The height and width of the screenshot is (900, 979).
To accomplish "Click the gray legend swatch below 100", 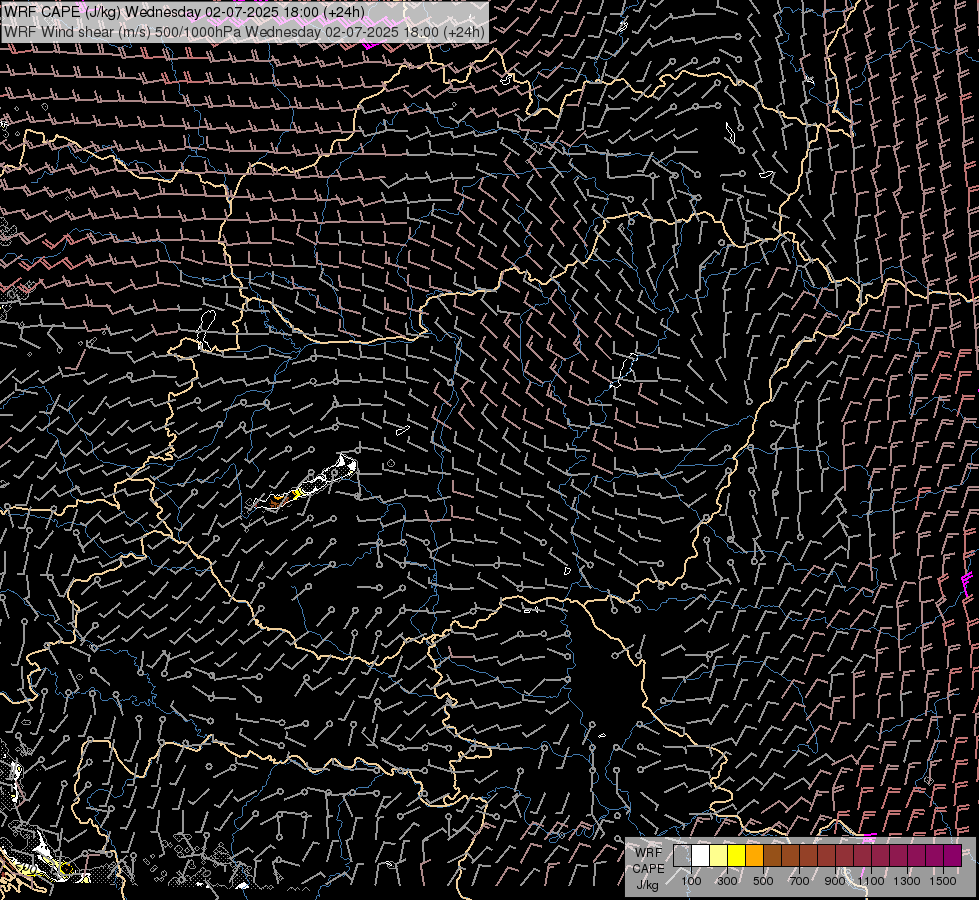I will (682, 855).
